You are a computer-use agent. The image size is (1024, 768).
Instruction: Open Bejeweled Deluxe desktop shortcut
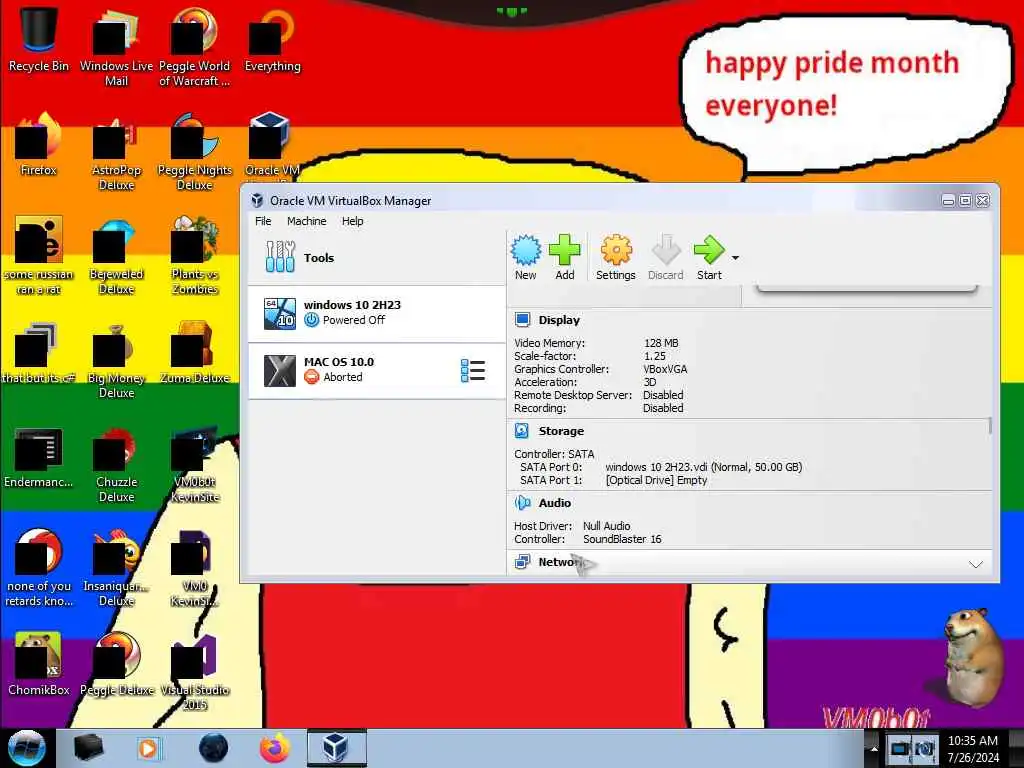click(x=116, y=258)
